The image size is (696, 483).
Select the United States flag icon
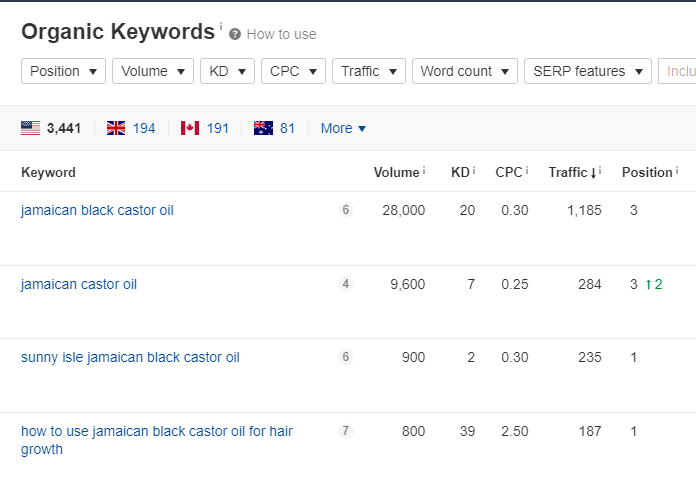click(x=31, y=128)
